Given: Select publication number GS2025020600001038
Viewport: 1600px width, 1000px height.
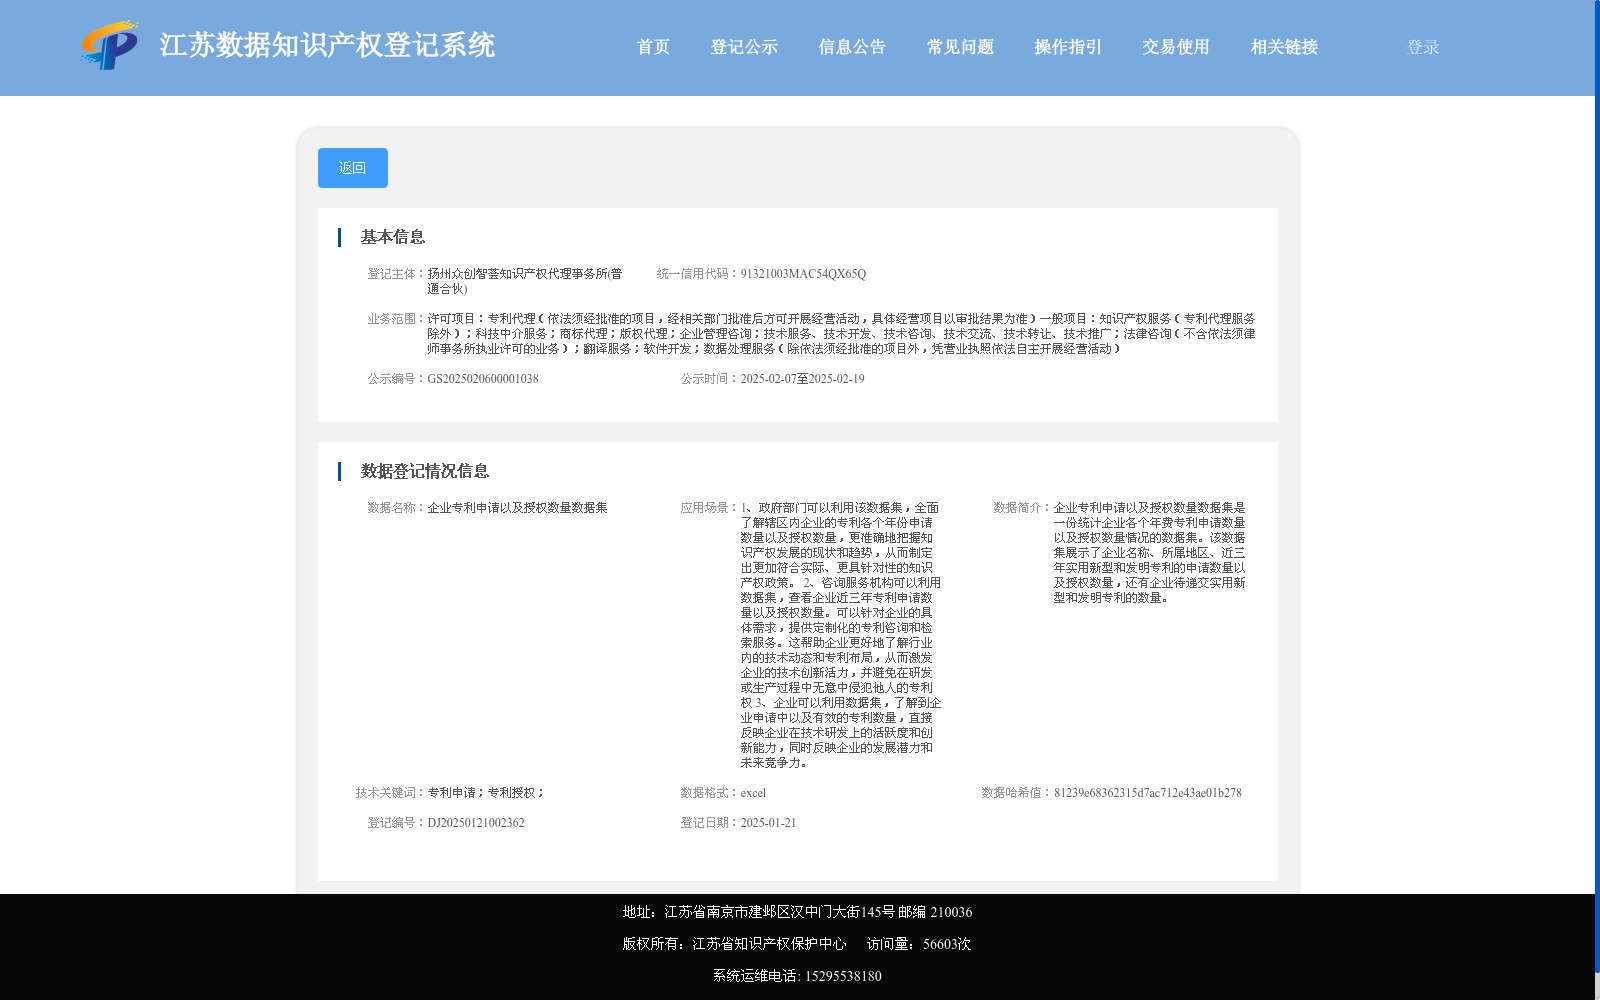Looking at the screenshot, I should tap(483, 379).
